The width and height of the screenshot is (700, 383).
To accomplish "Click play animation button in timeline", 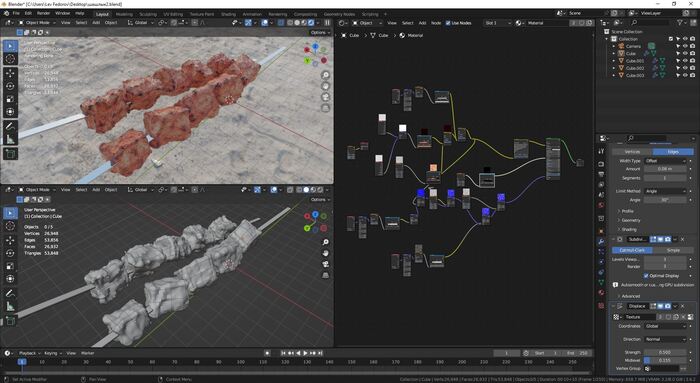I will [x=305, y=353].
